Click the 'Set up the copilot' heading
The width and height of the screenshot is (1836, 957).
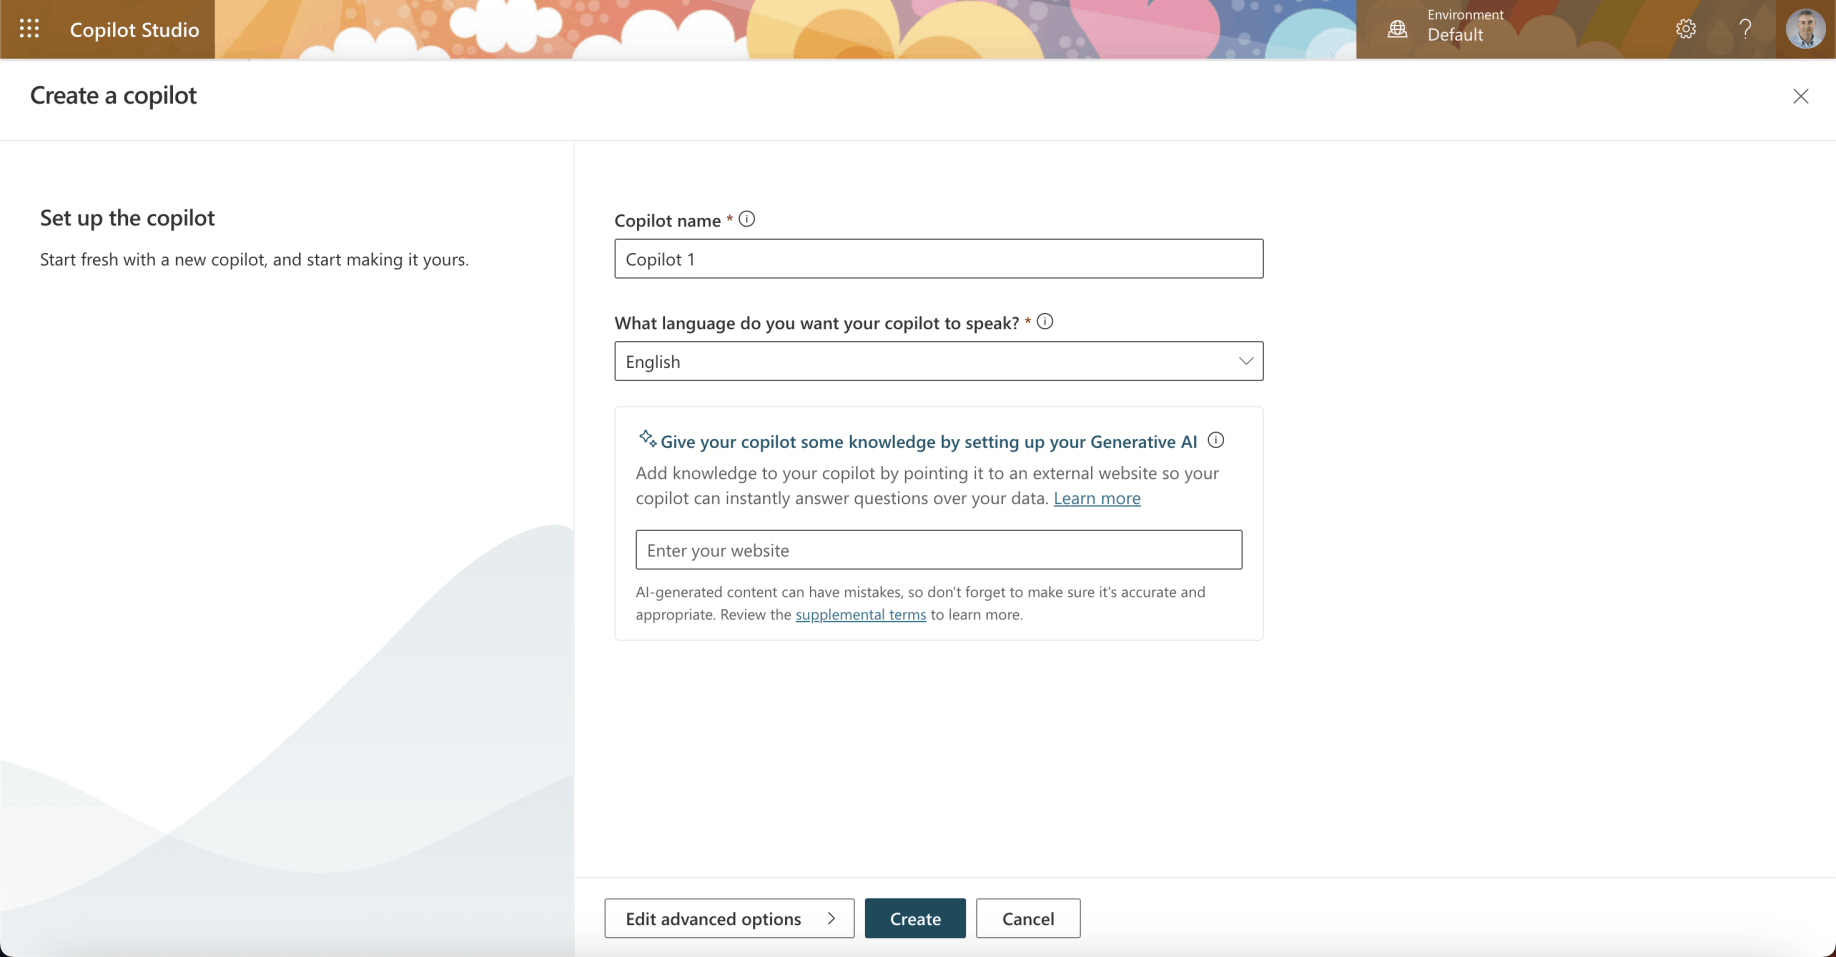[128, 218]
